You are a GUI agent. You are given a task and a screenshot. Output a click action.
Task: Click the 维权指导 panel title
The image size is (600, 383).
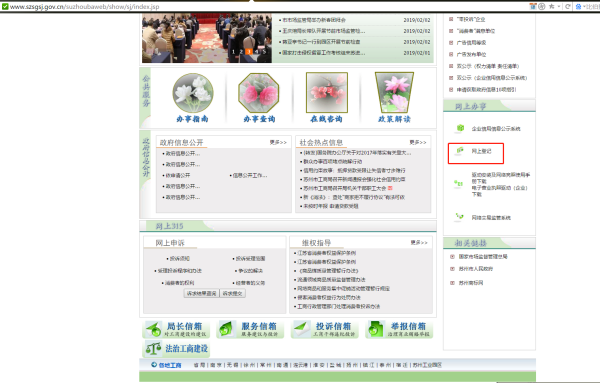316,243
